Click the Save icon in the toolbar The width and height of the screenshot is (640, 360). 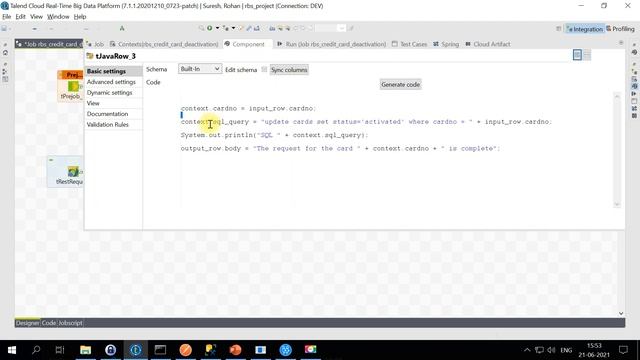pyautogui.click(x=4, y=29)
